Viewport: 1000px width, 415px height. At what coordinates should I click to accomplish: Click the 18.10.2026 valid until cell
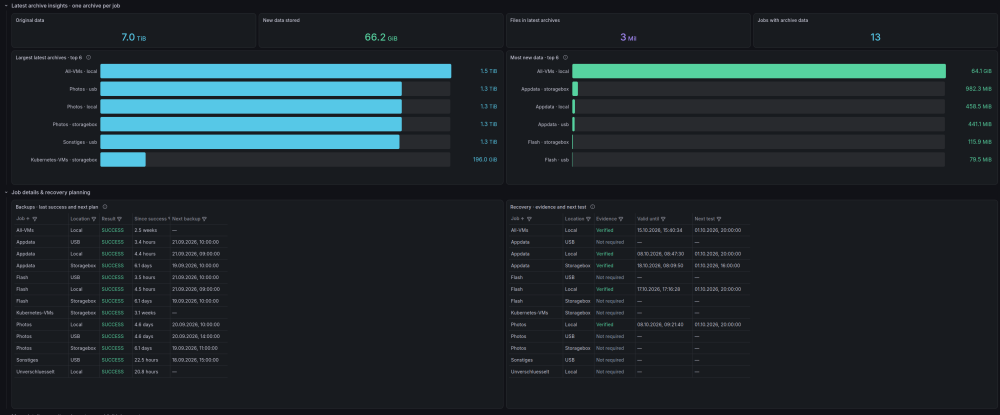click(663, 266)
